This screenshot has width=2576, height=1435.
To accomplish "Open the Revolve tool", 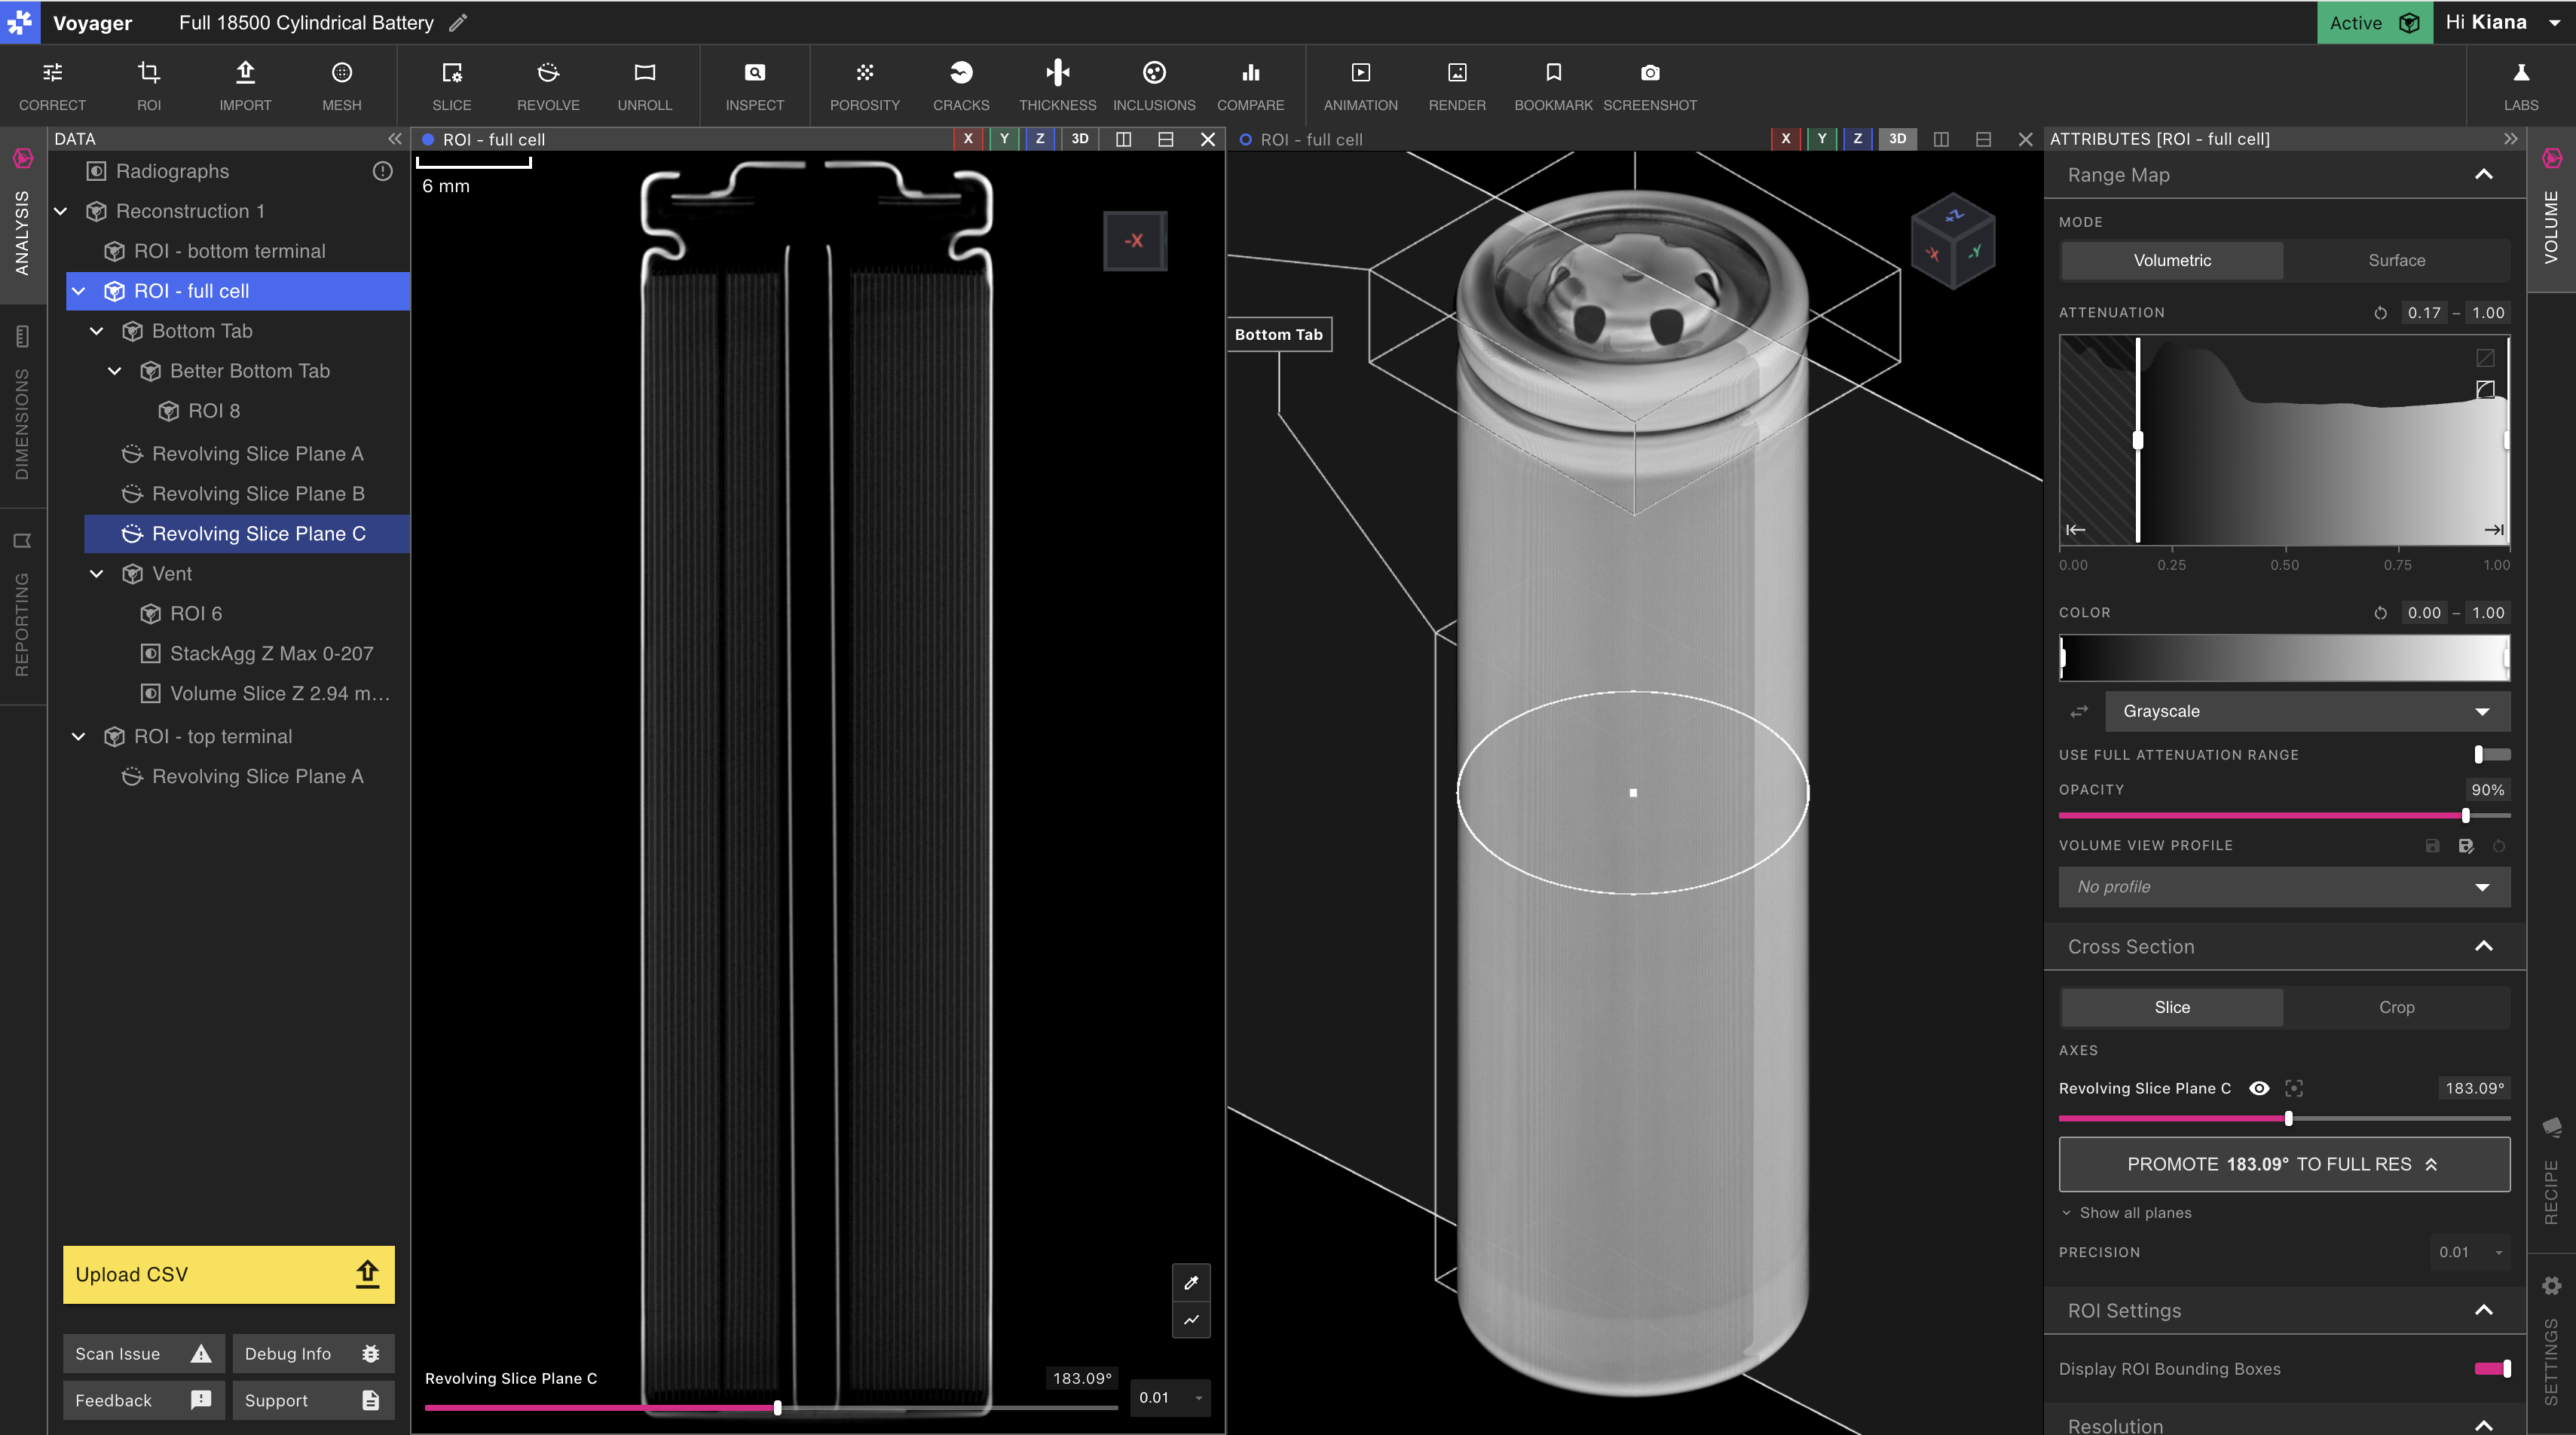I will click(x=548, y=85).
